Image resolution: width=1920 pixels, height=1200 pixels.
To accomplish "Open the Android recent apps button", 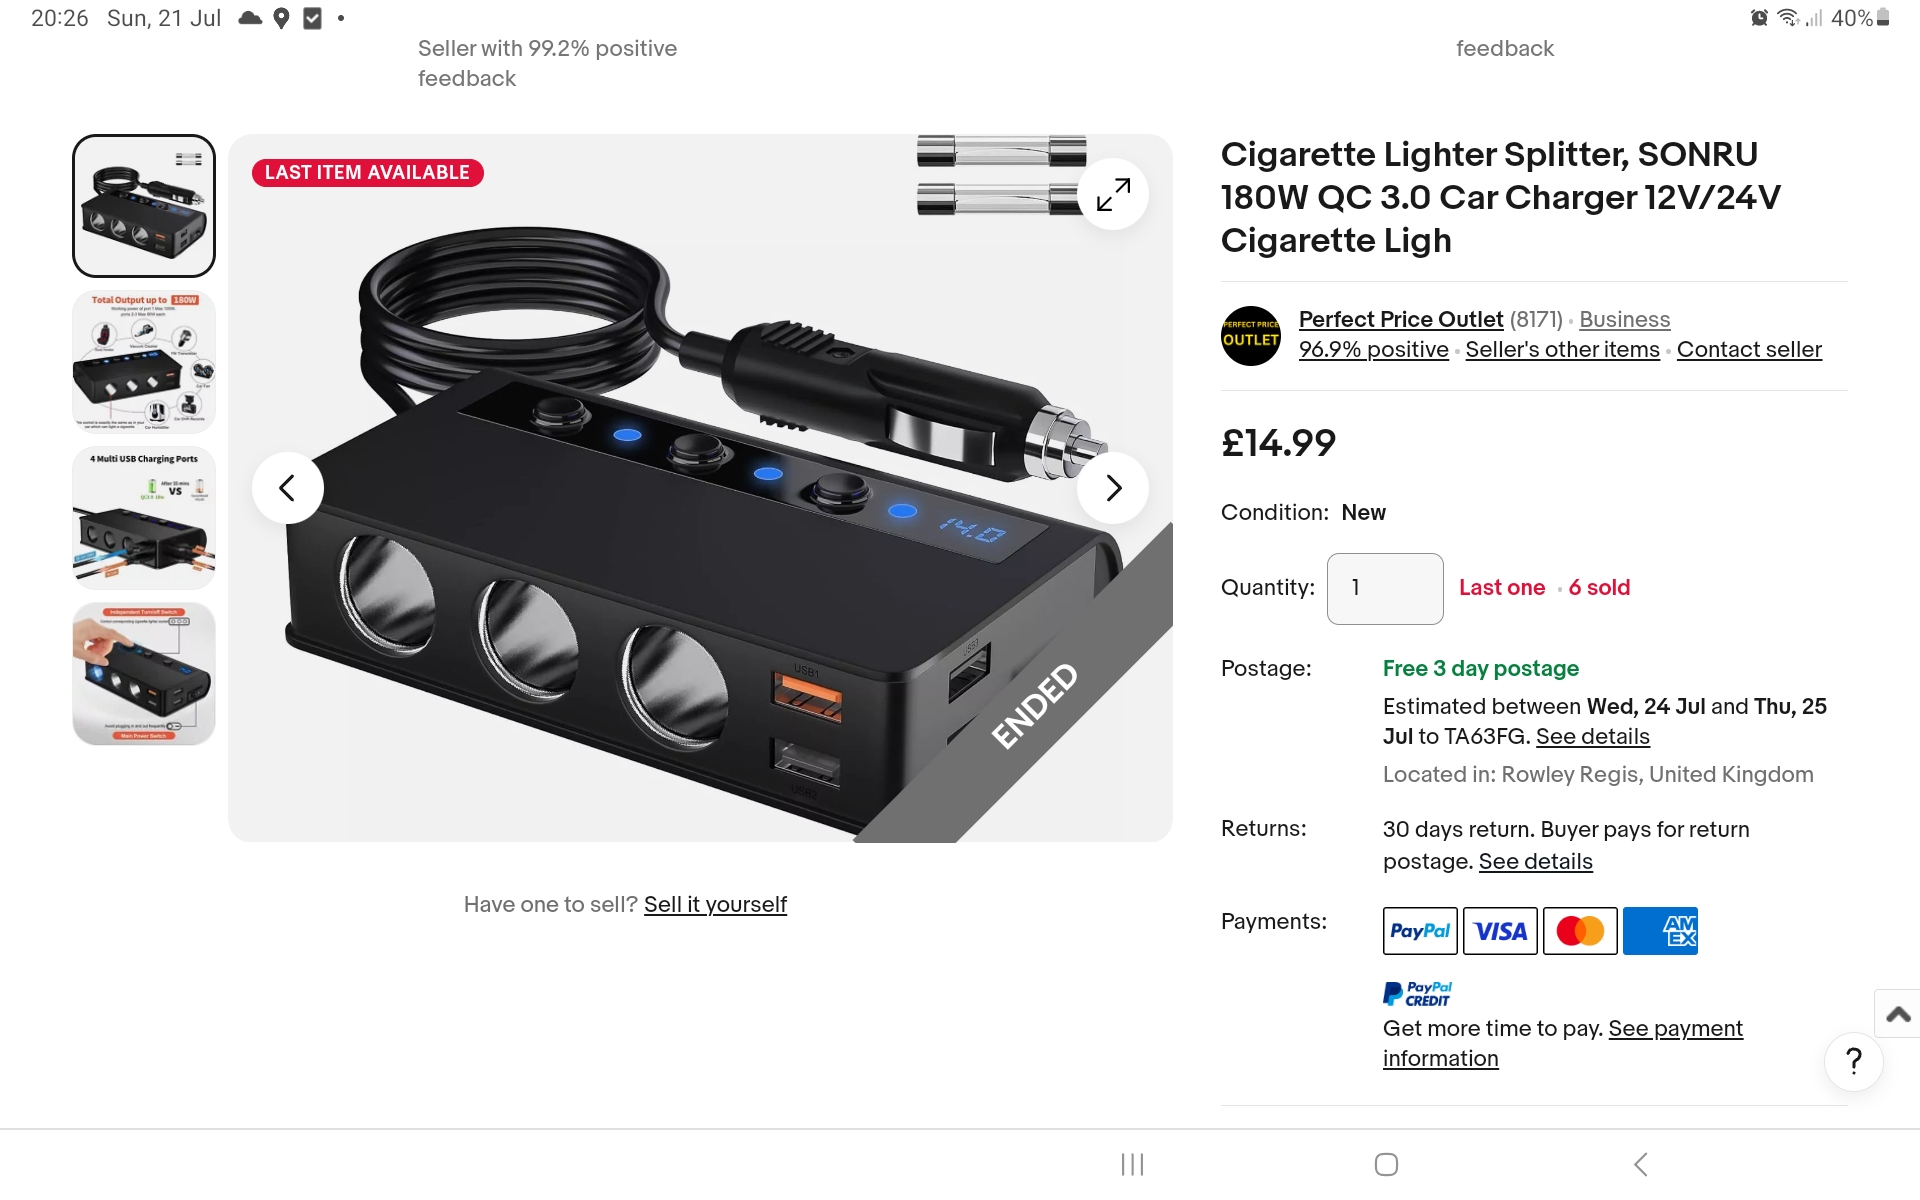I will tap(1132, 1164).
